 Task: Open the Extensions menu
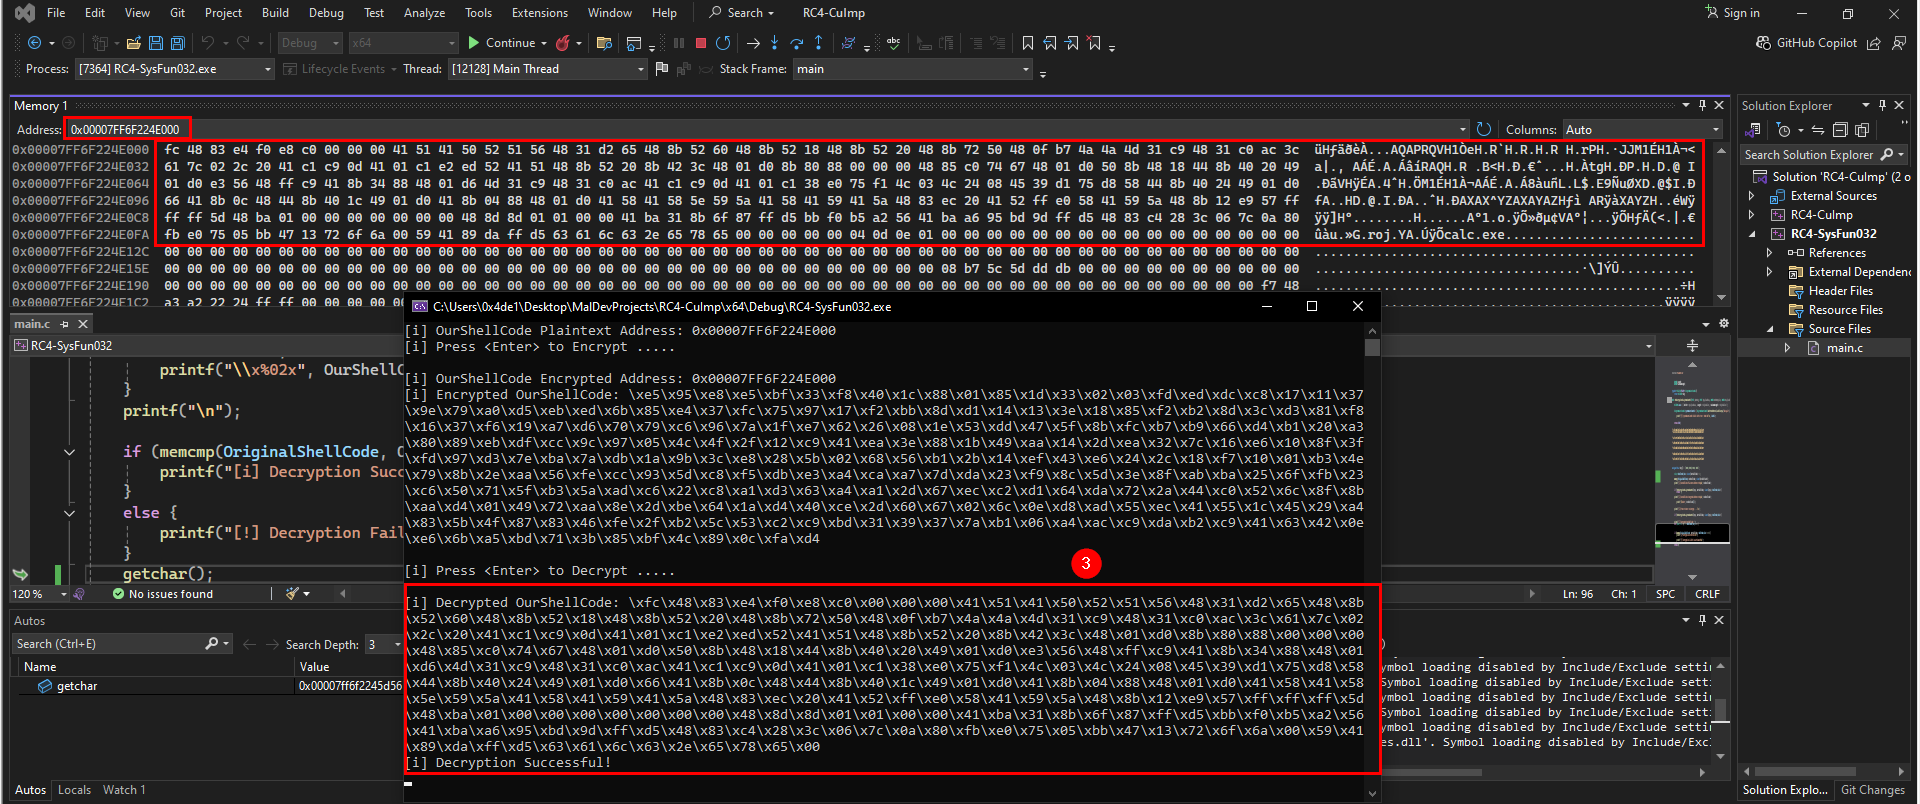[x=539, y=13]
